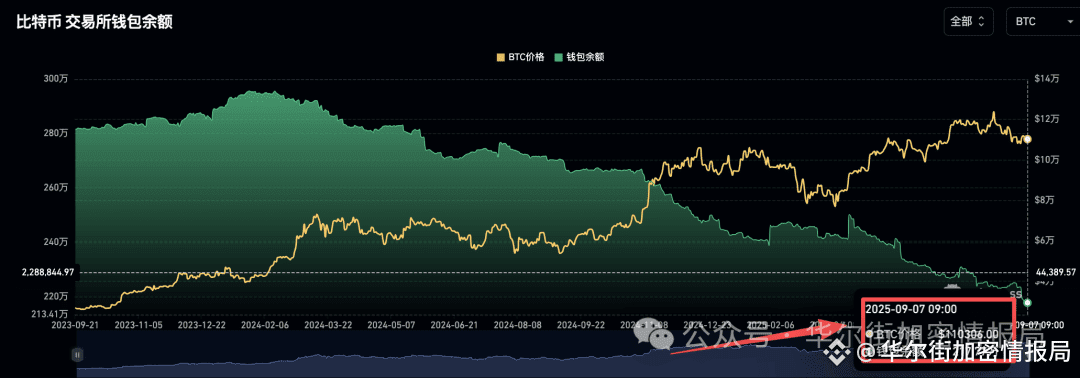Viewport: 1080px width, 378px height.
Task: Toggle the BTC价格 legend series
Action: [x=520, y=57]
